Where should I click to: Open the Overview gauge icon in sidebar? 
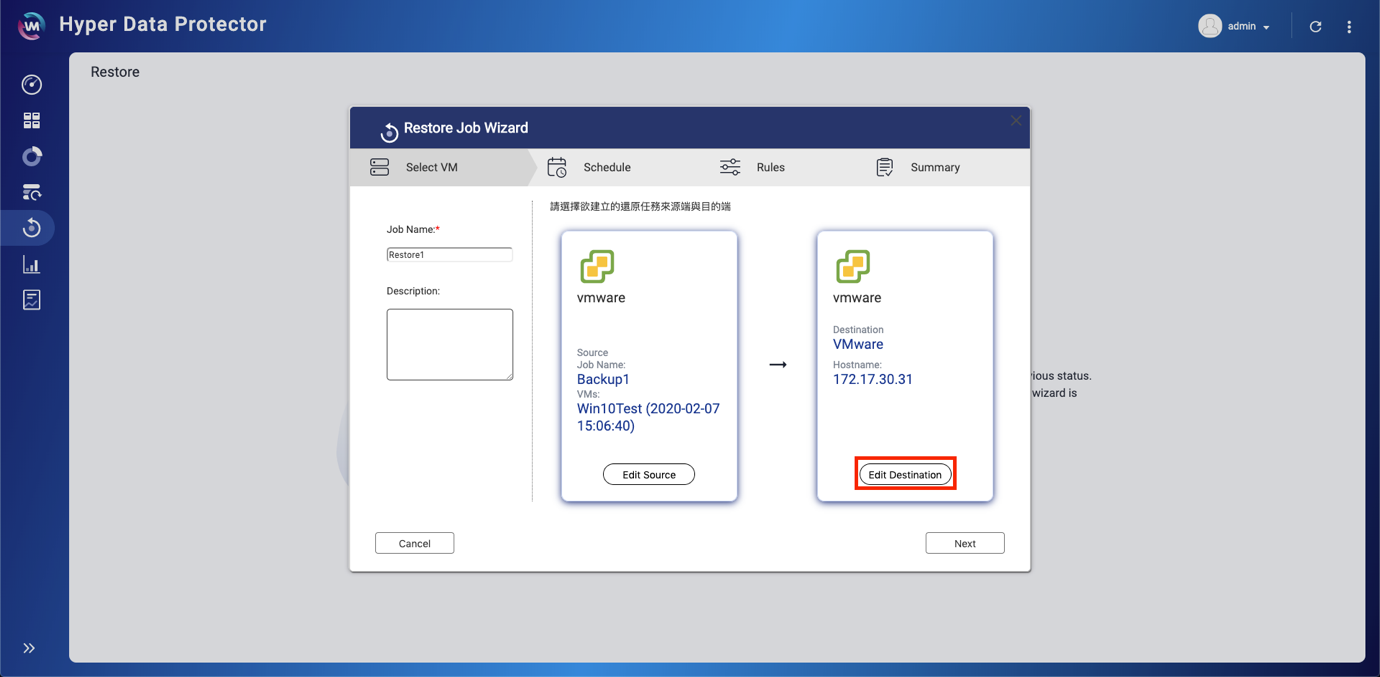(x=32, y=85)
